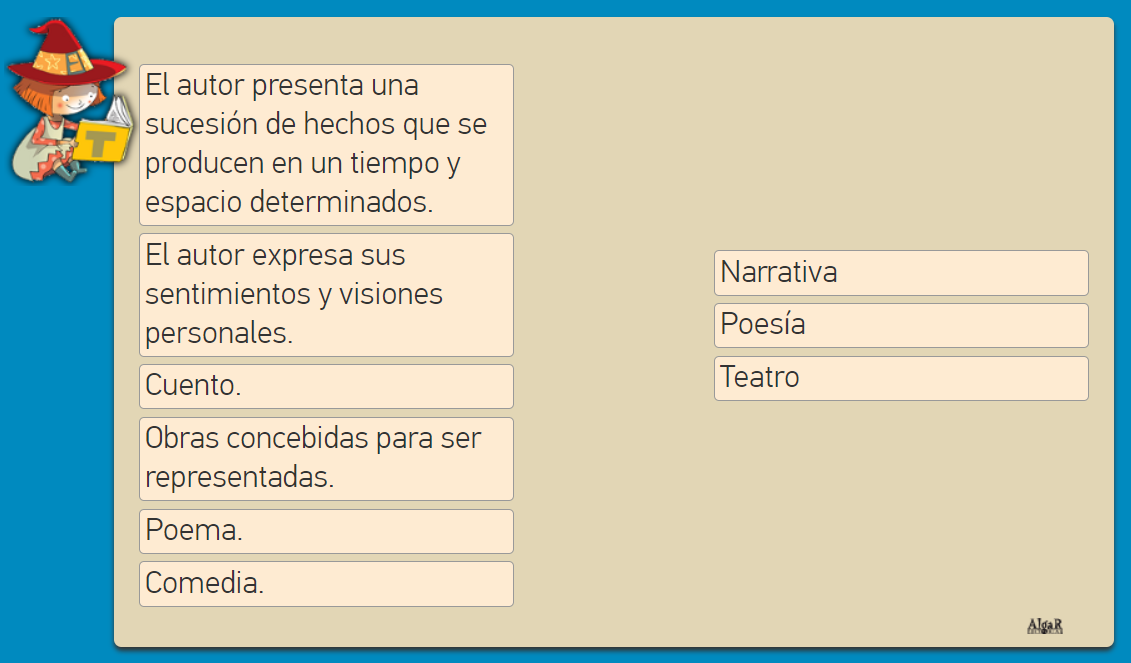Select the Teatro genre box

pyautogui.click(x=900, y=378)
